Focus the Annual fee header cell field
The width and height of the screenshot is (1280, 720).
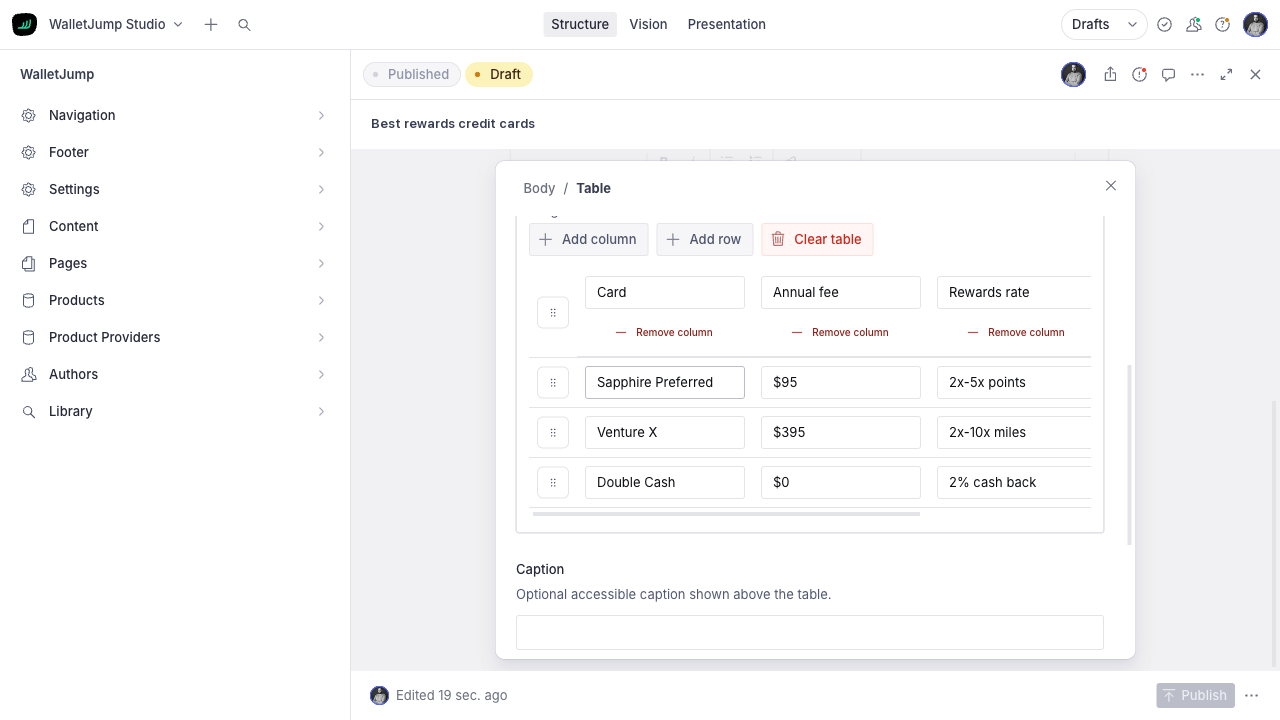[x=841, y=292]
